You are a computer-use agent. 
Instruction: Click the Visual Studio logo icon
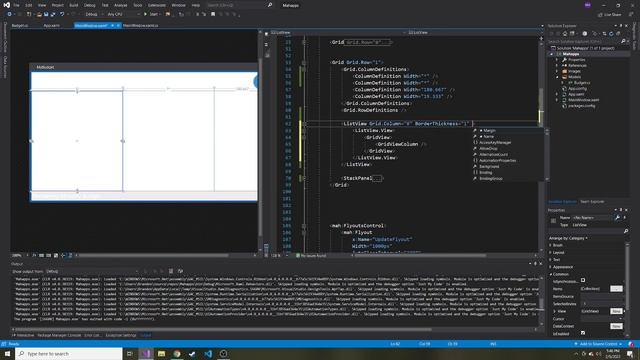tap(7, 5)
